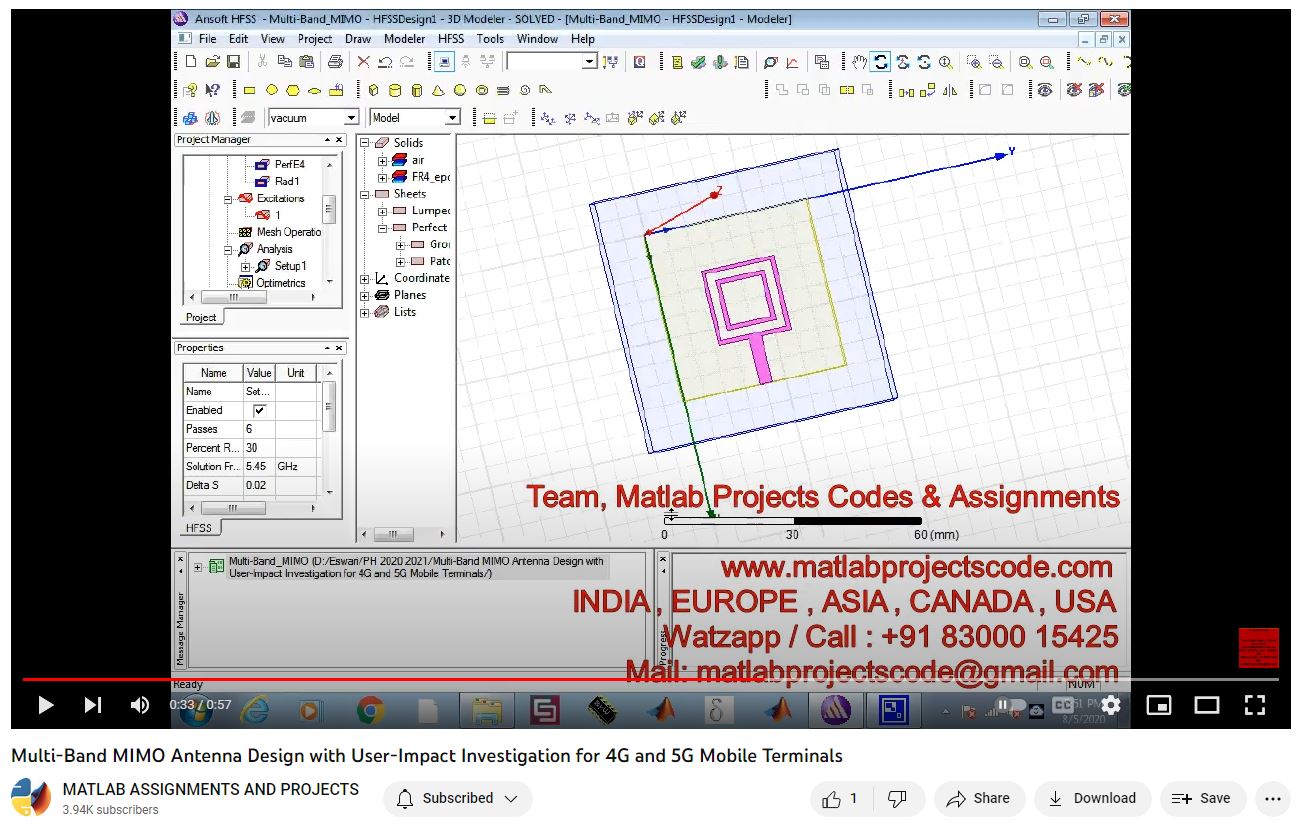This screenshot has width=1298, height=826.
Task: Select the Draw cylinder tool
Action: 394,90
